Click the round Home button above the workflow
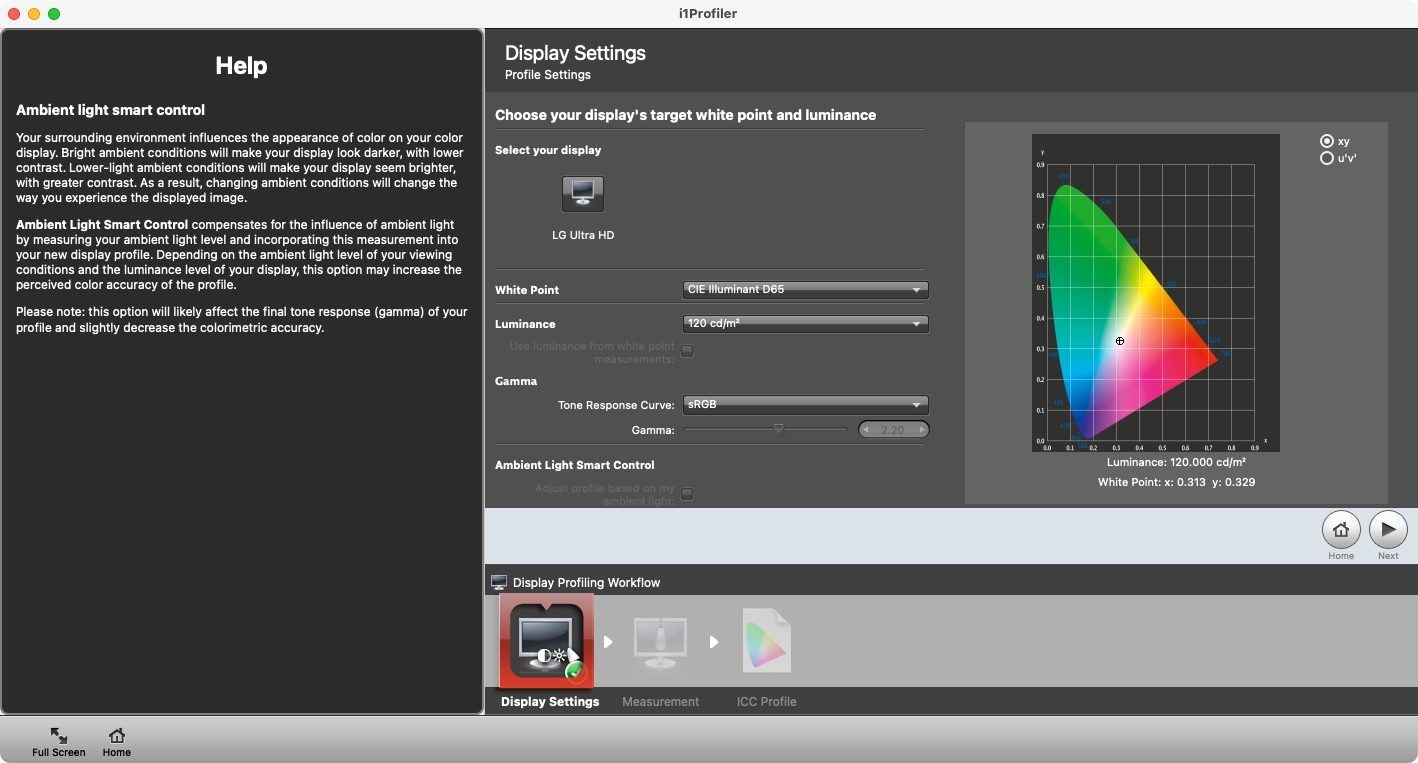The image size is (1418, 763). pyautogui.click(x=1340, y=529)
